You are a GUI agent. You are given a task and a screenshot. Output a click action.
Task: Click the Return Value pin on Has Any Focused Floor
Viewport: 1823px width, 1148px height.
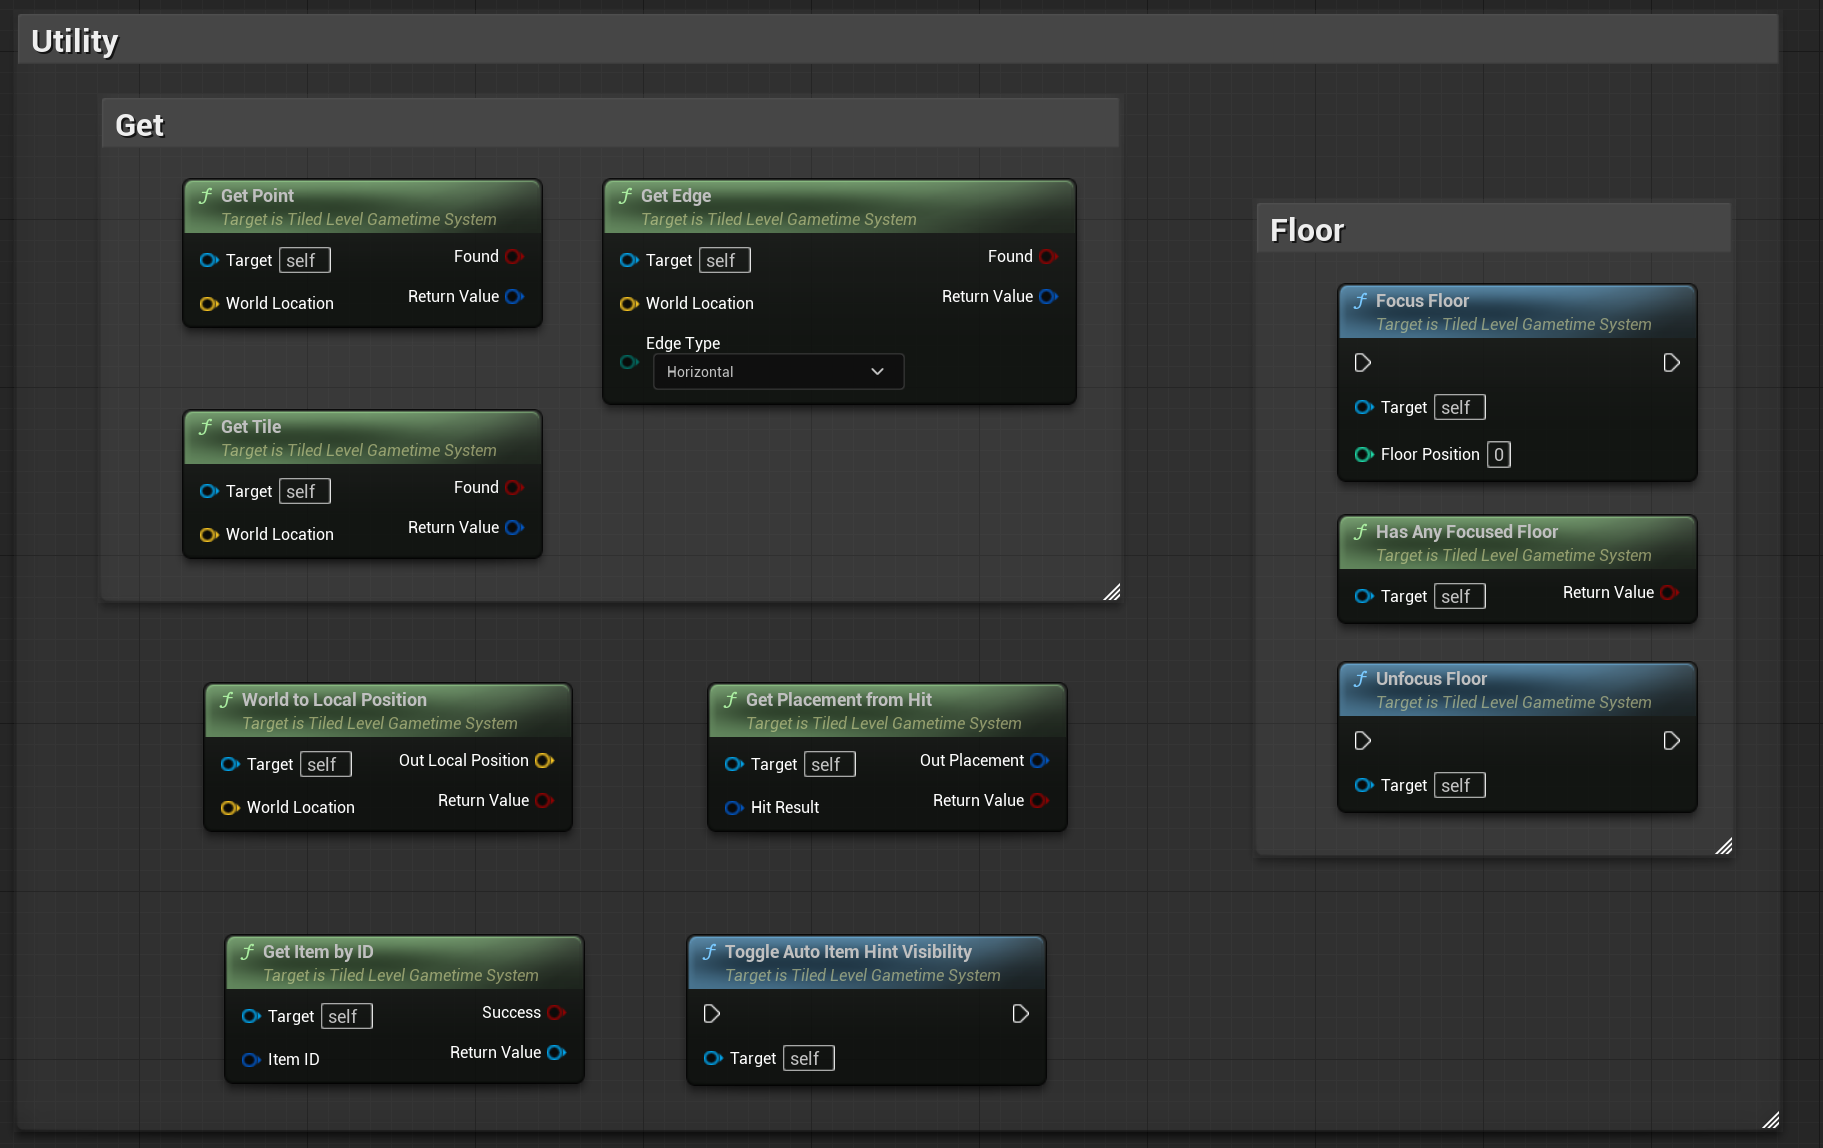coord(1668,593)
